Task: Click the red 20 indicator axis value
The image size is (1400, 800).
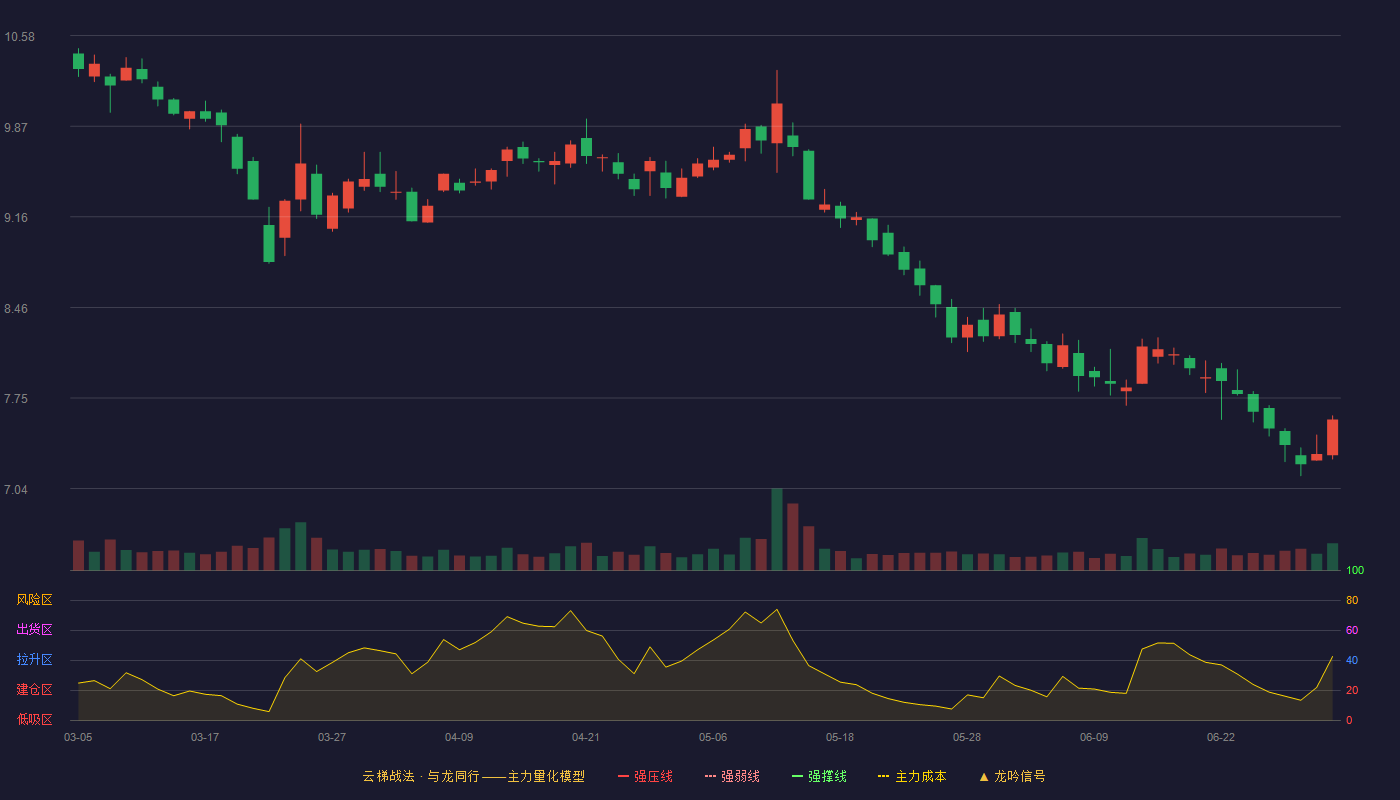Action: tap(1352, 690)
